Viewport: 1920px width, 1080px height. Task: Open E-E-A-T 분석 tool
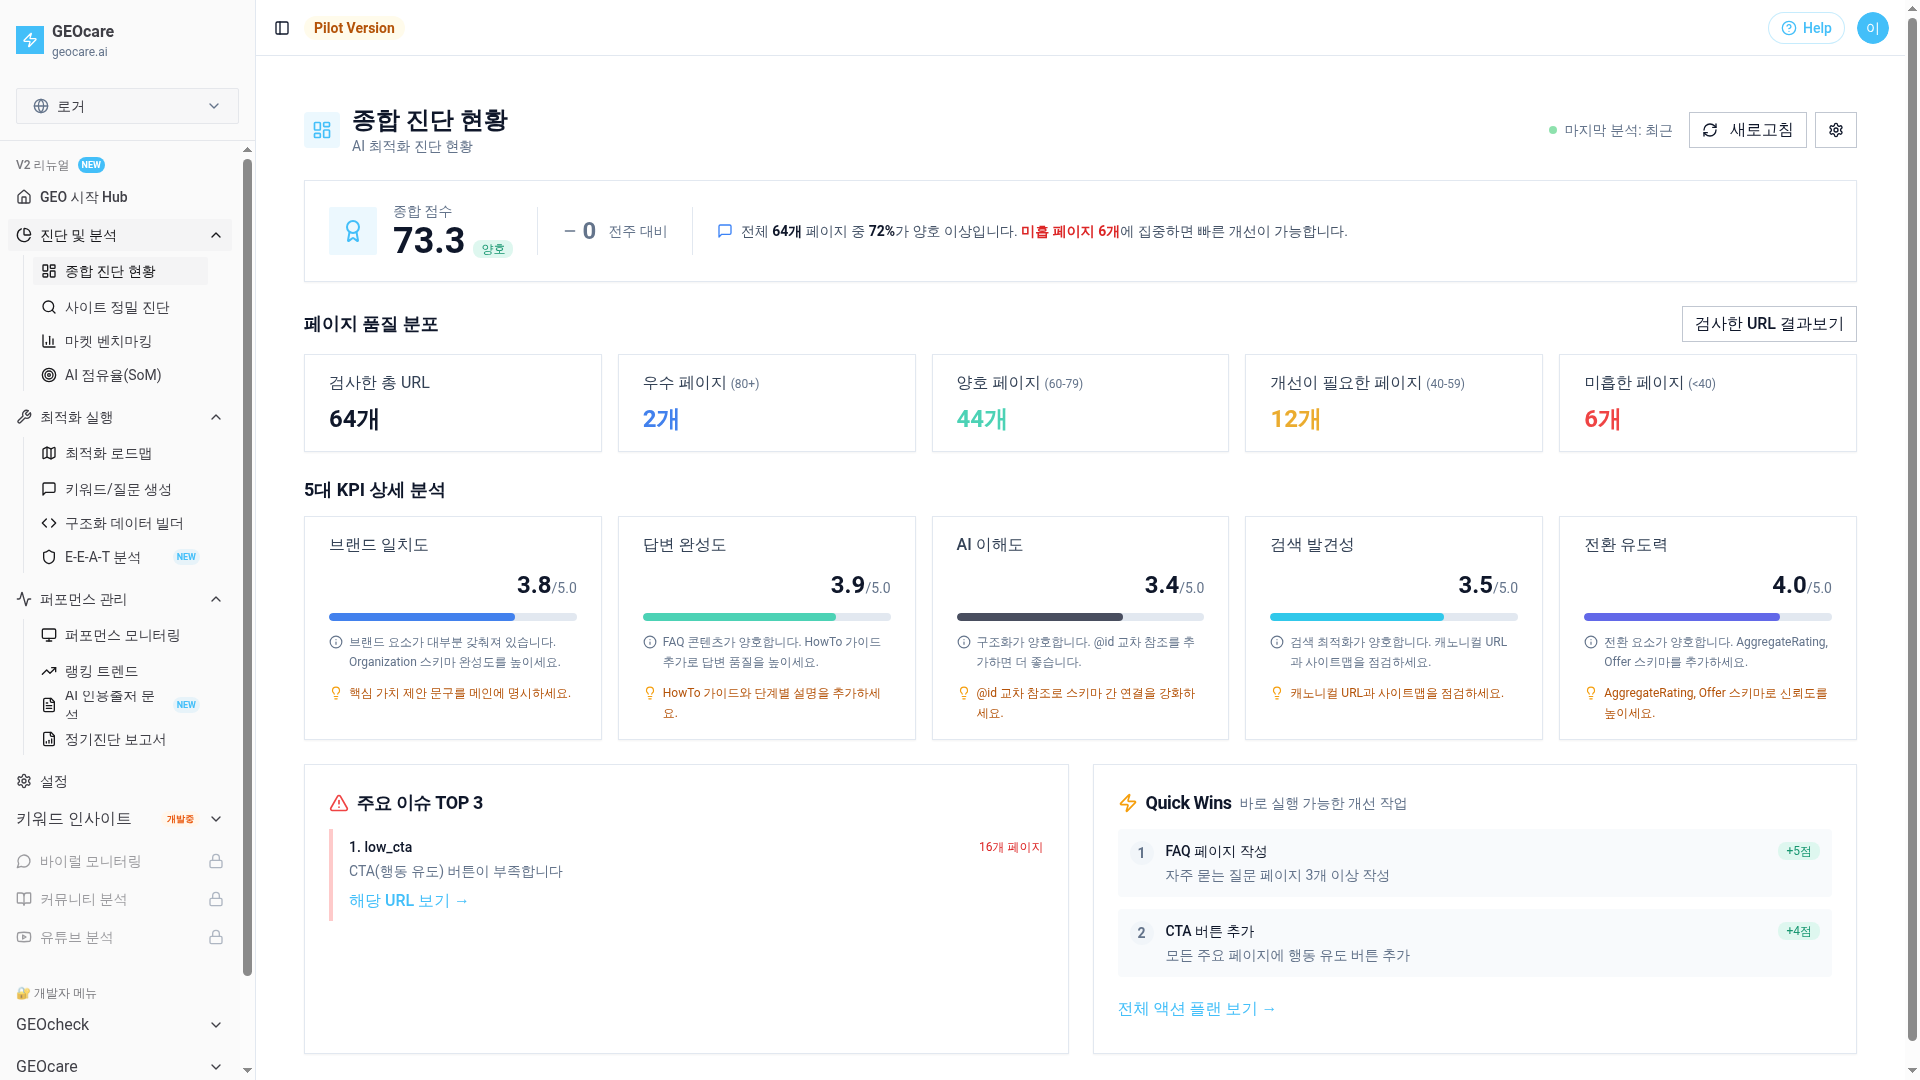click(48, 557)
